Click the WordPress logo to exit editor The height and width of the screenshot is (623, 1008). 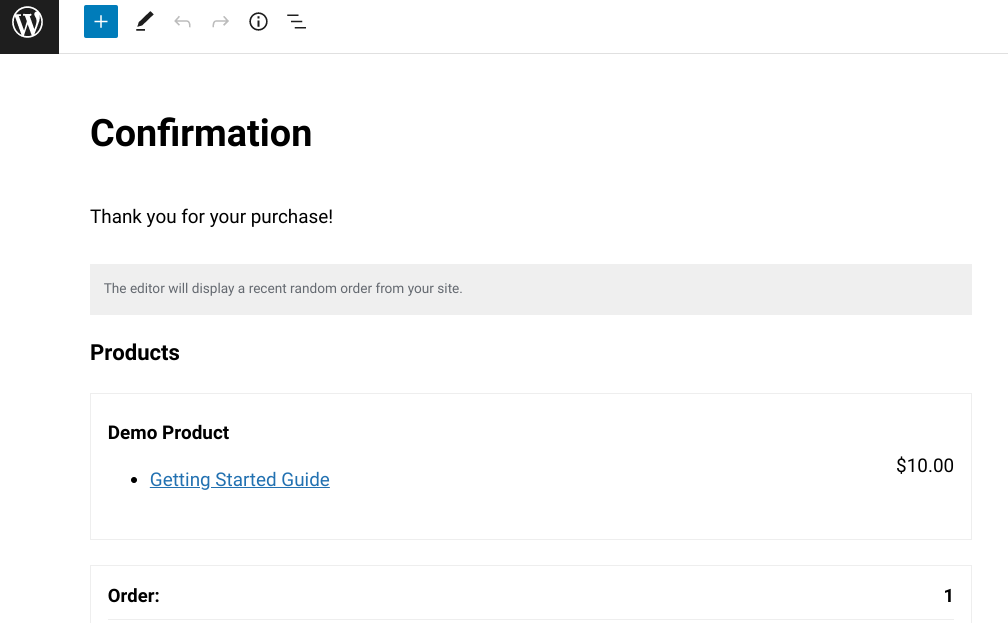pyautogui.click(x=27, y=23)
